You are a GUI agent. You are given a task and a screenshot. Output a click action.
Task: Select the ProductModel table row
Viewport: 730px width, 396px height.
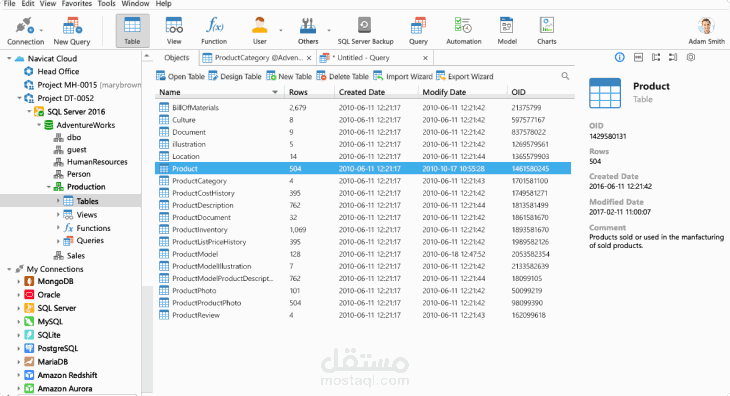pos(363,254)
